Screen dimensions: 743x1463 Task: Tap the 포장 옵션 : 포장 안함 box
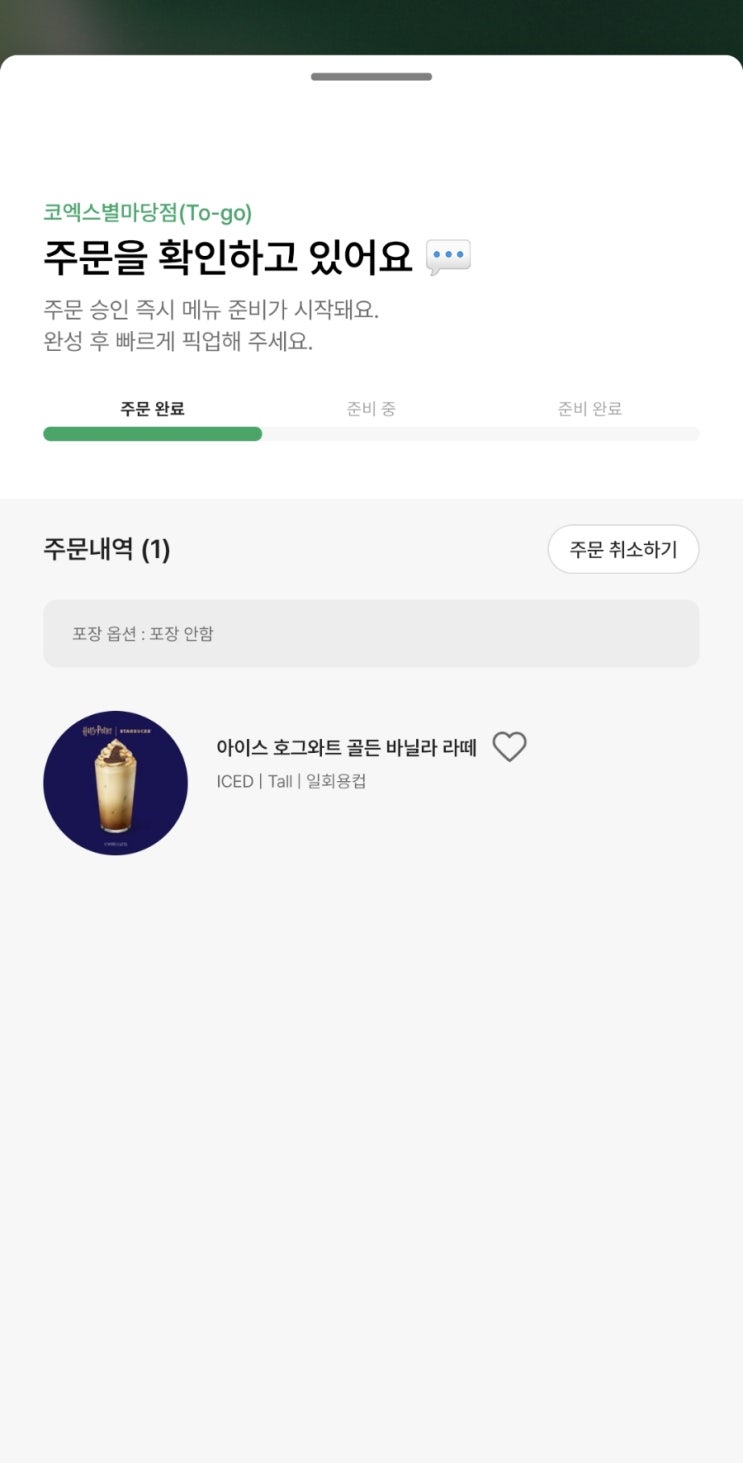pyautogui.click(x=371, y=634)
